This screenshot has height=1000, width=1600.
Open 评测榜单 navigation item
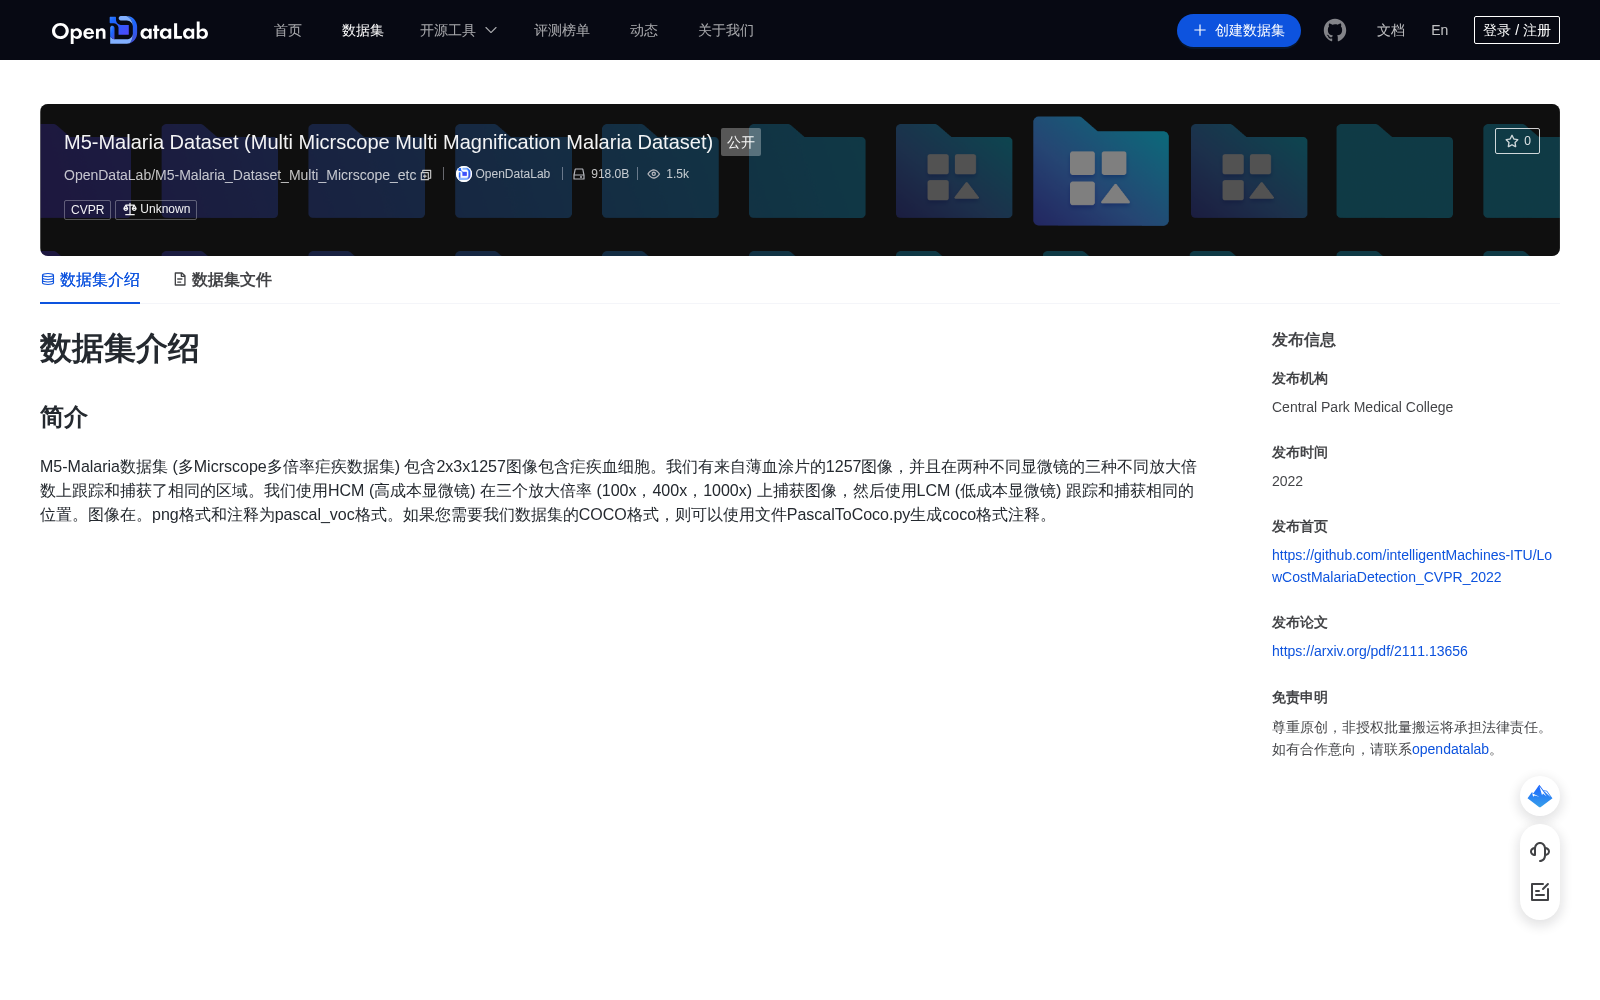[x=562, y=30]
